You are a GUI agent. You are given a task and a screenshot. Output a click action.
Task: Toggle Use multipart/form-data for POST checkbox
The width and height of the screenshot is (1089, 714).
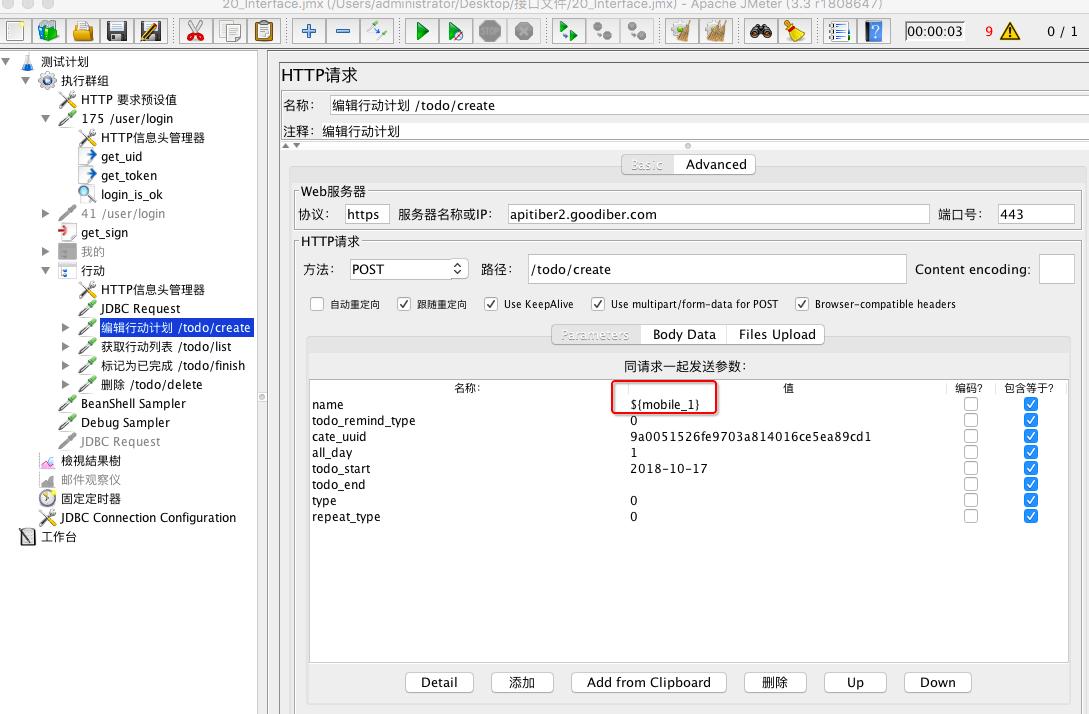point(597,304)
